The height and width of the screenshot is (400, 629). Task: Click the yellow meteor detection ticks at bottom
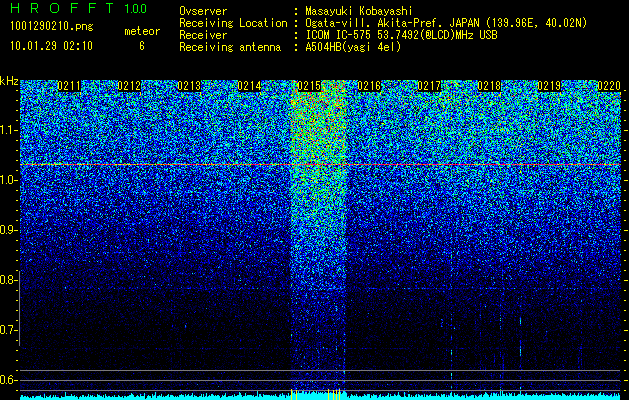(x=316, y=394)
